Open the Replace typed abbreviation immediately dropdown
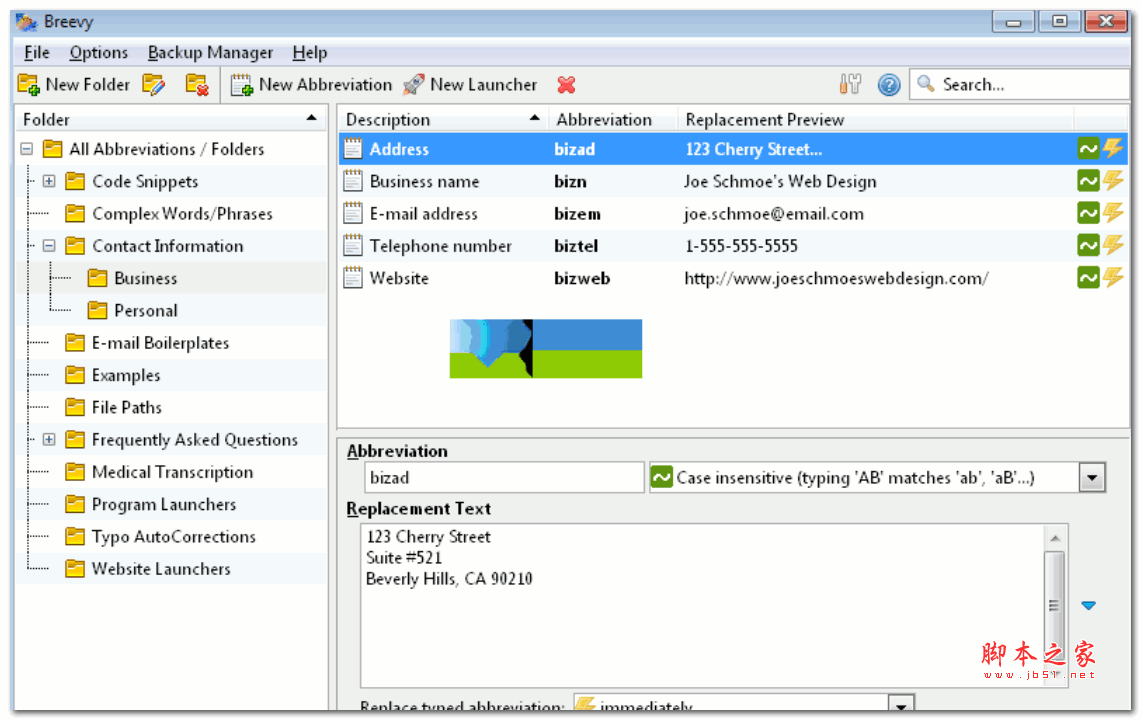This screenshot has height=721, width=1142. 901,705
